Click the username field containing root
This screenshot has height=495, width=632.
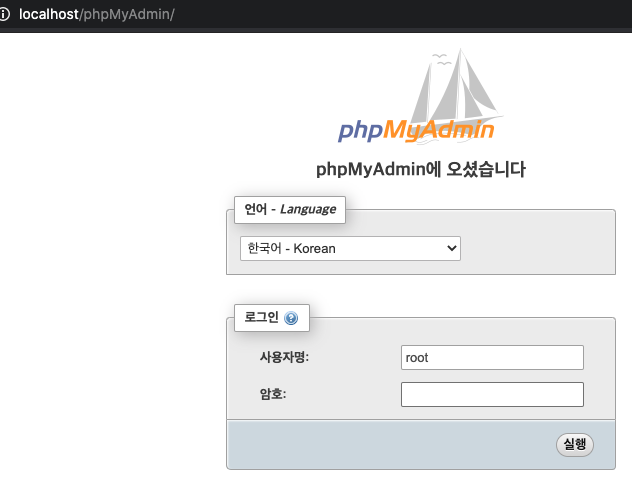click(x=492, y=357)
